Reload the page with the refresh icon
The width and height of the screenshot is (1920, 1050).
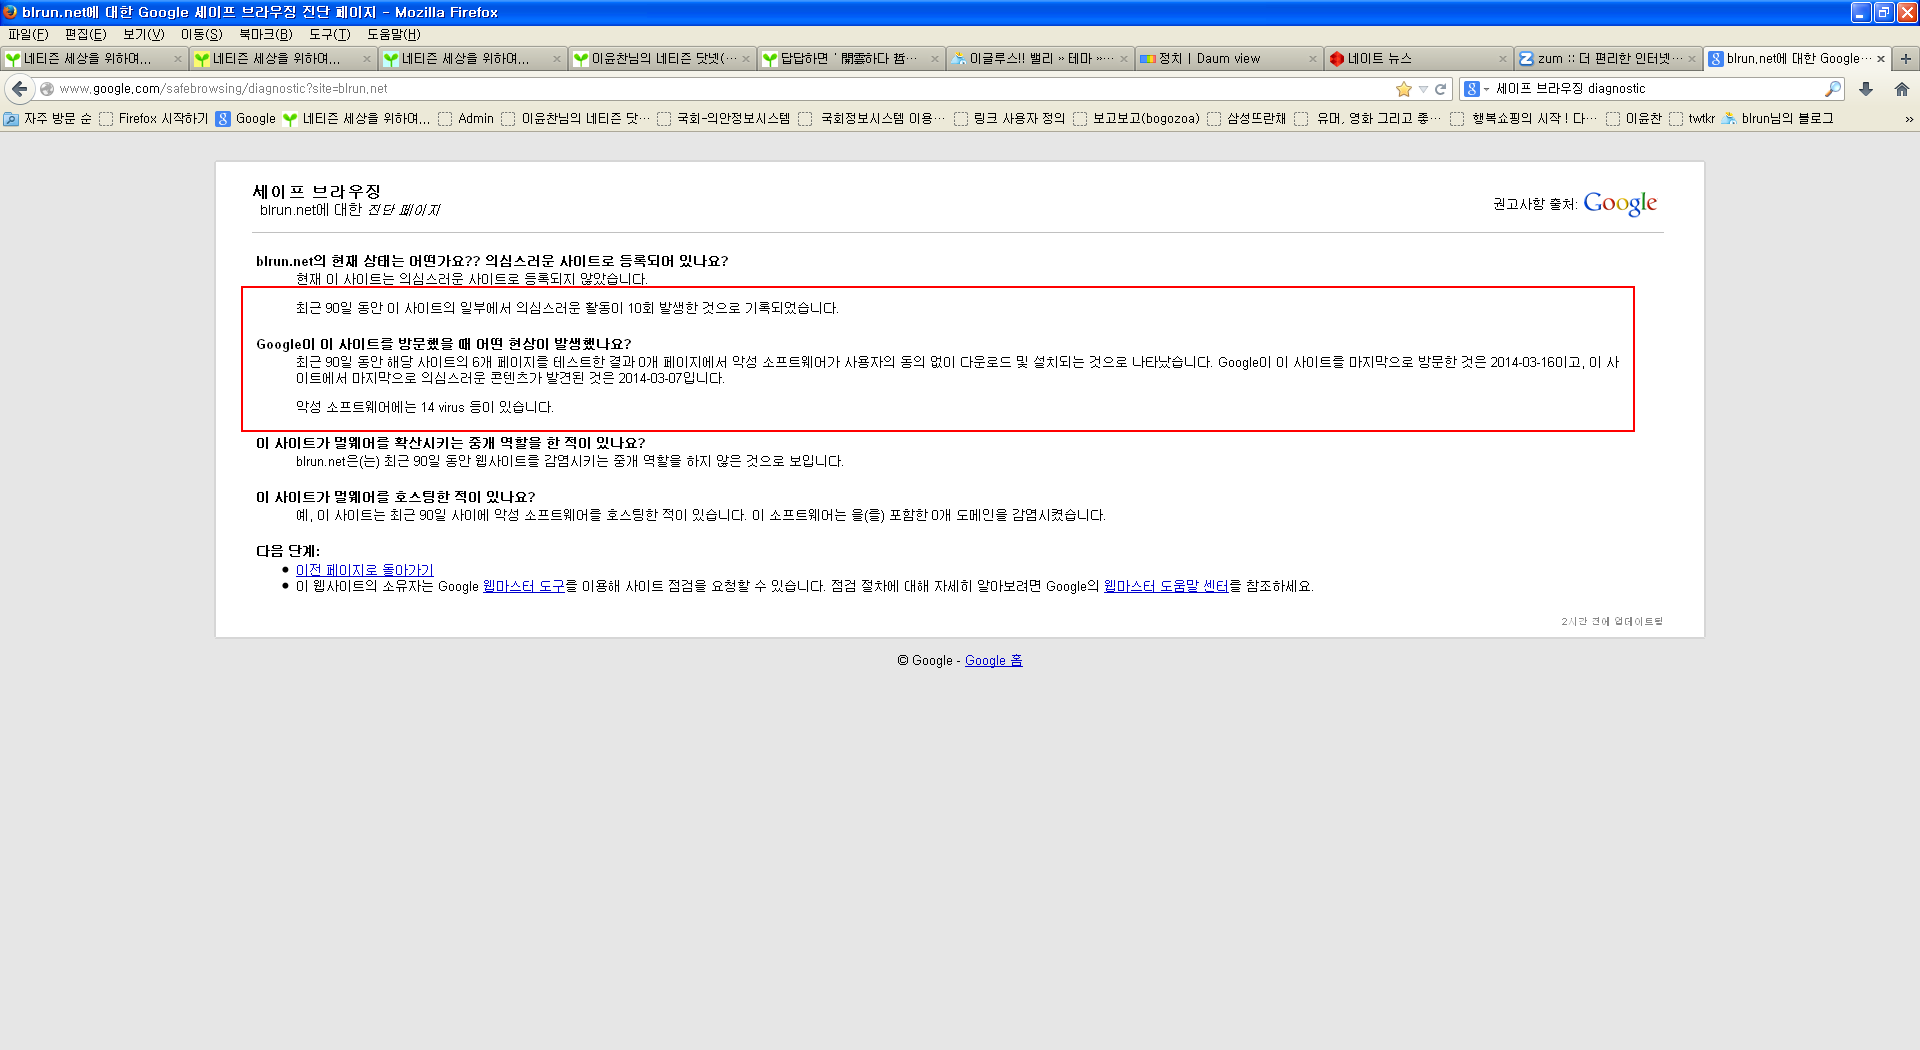point(1441,89)
